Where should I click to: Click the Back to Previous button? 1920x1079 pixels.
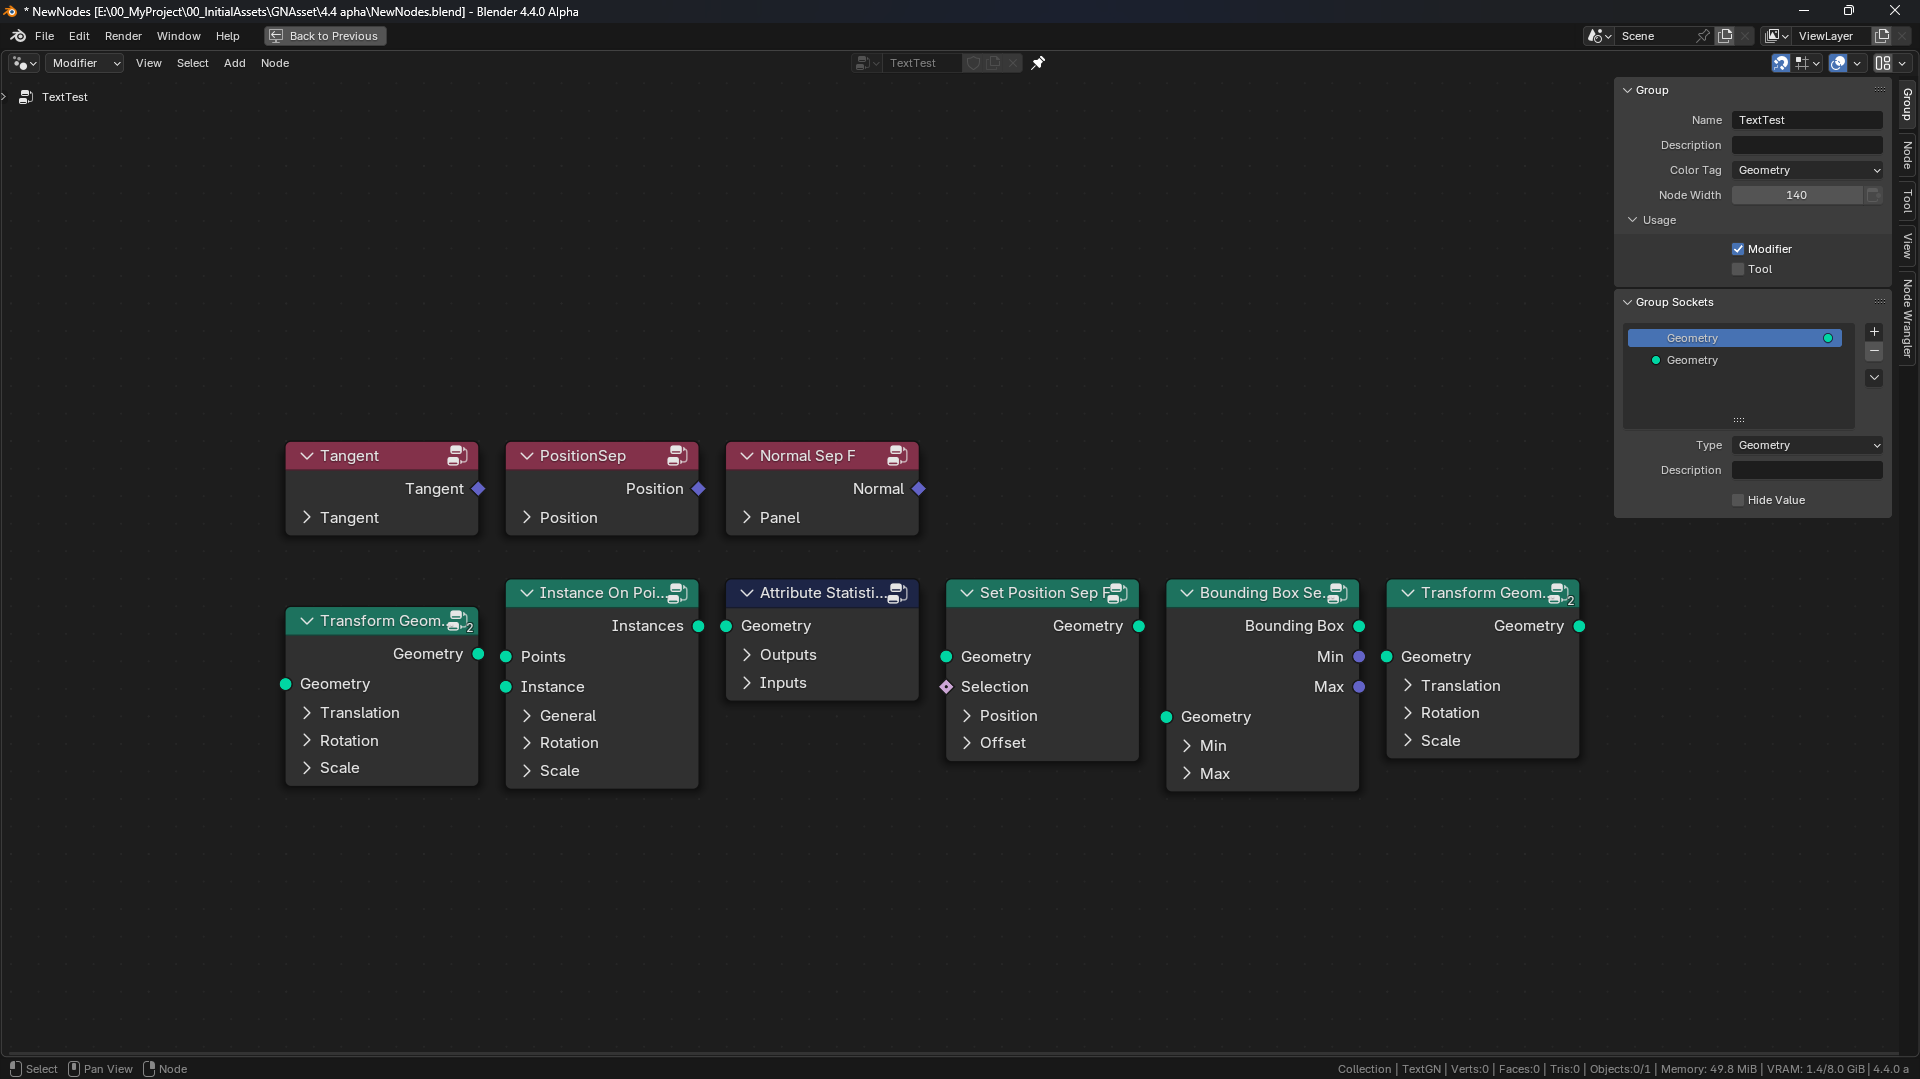click(325, 36)
